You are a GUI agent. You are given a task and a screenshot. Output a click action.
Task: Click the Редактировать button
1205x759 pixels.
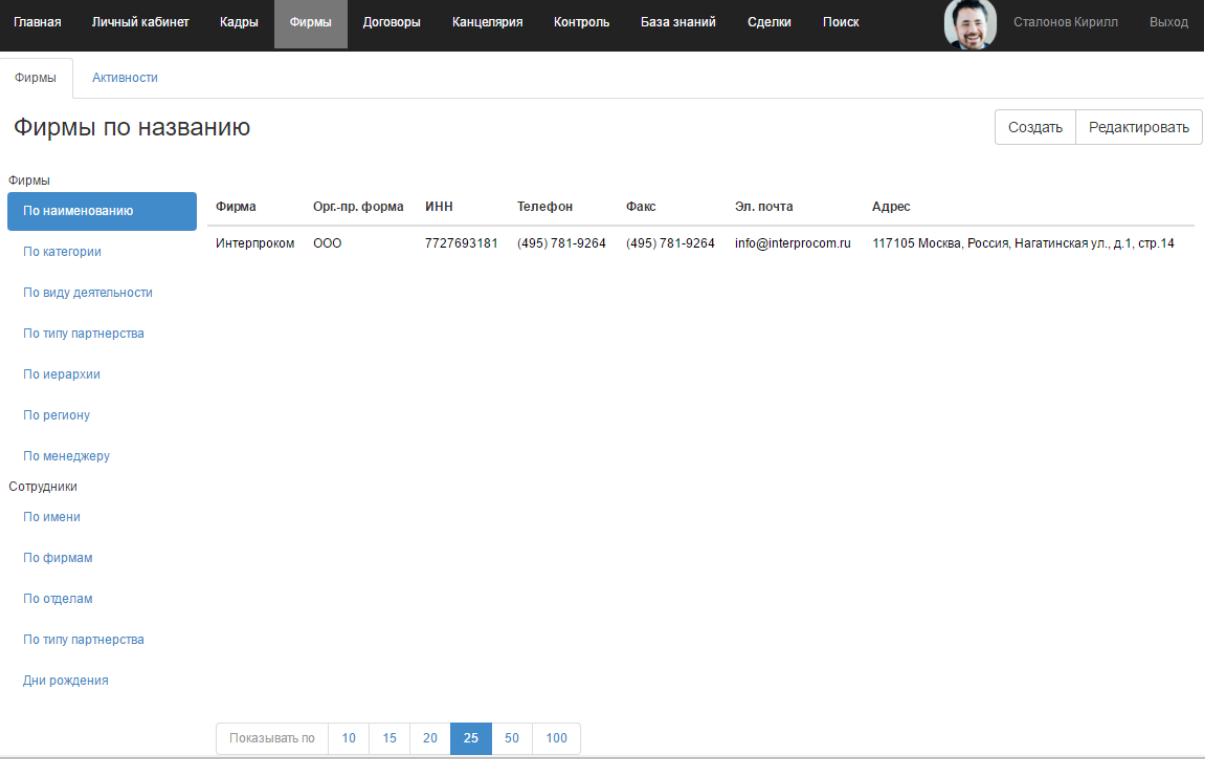1139,127
